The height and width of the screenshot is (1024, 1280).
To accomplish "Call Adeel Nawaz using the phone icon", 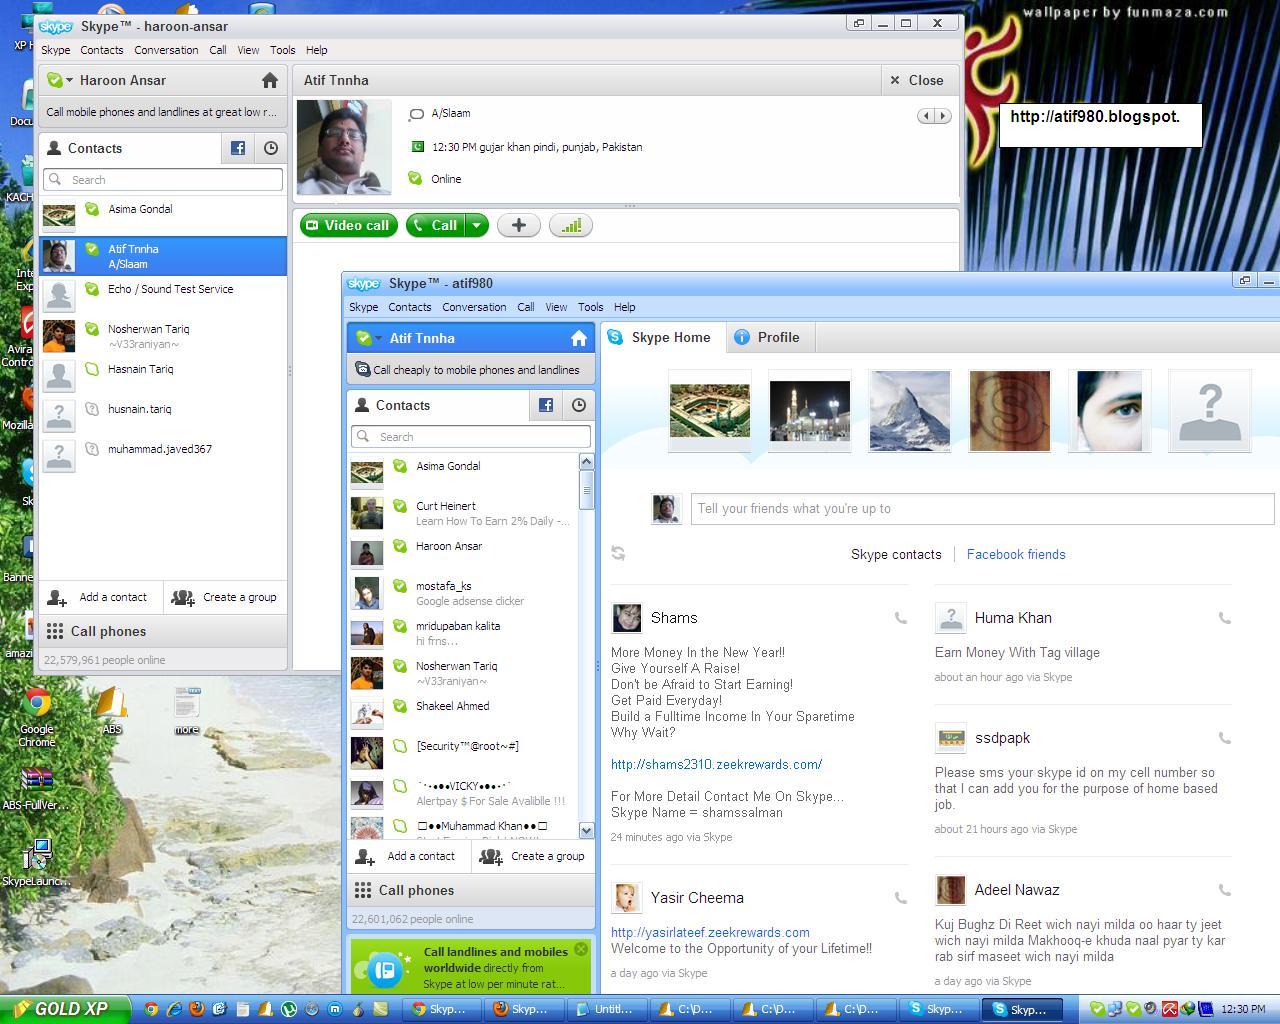I will 1224,890.
